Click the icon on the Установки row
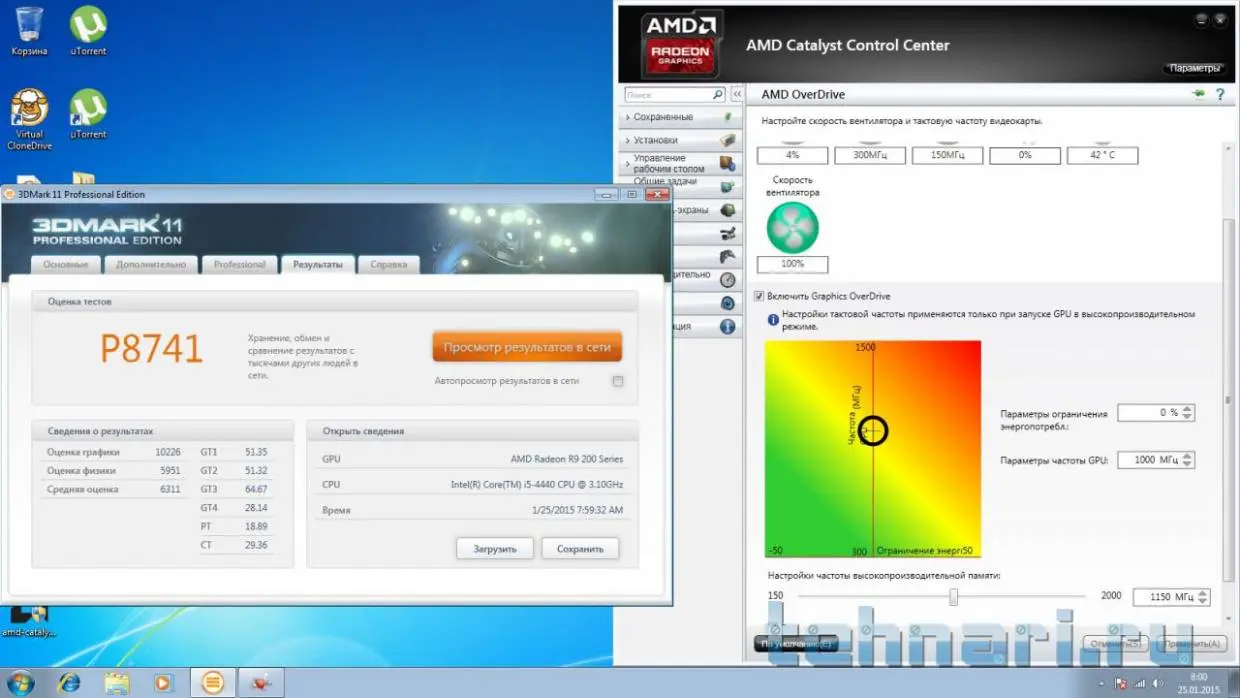Viewport: 1240px width, 698px height. point(729,140)
